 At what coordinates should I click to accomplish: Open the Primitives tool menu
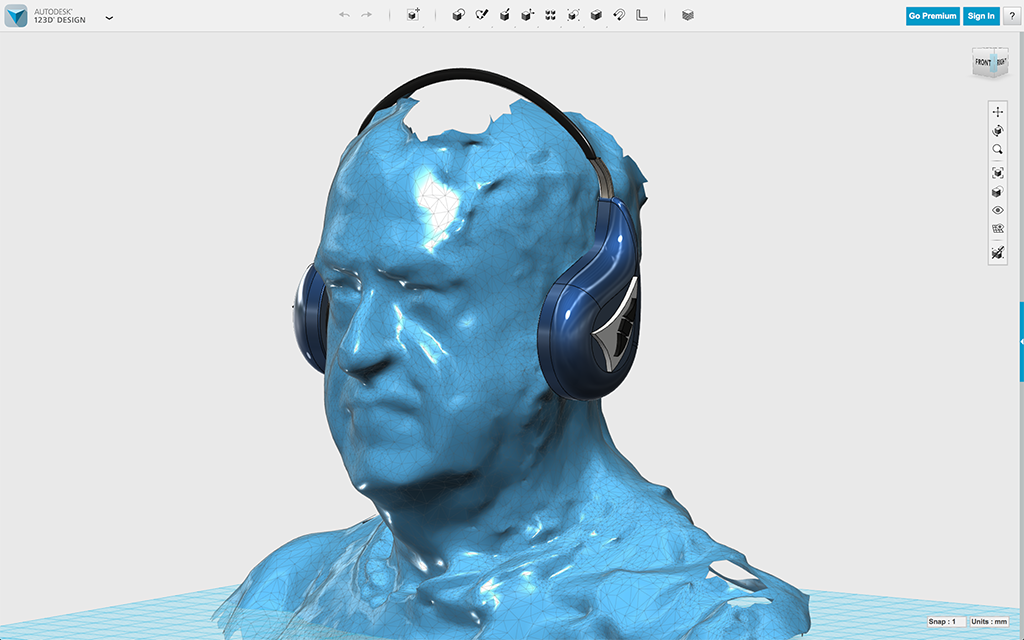458,15
